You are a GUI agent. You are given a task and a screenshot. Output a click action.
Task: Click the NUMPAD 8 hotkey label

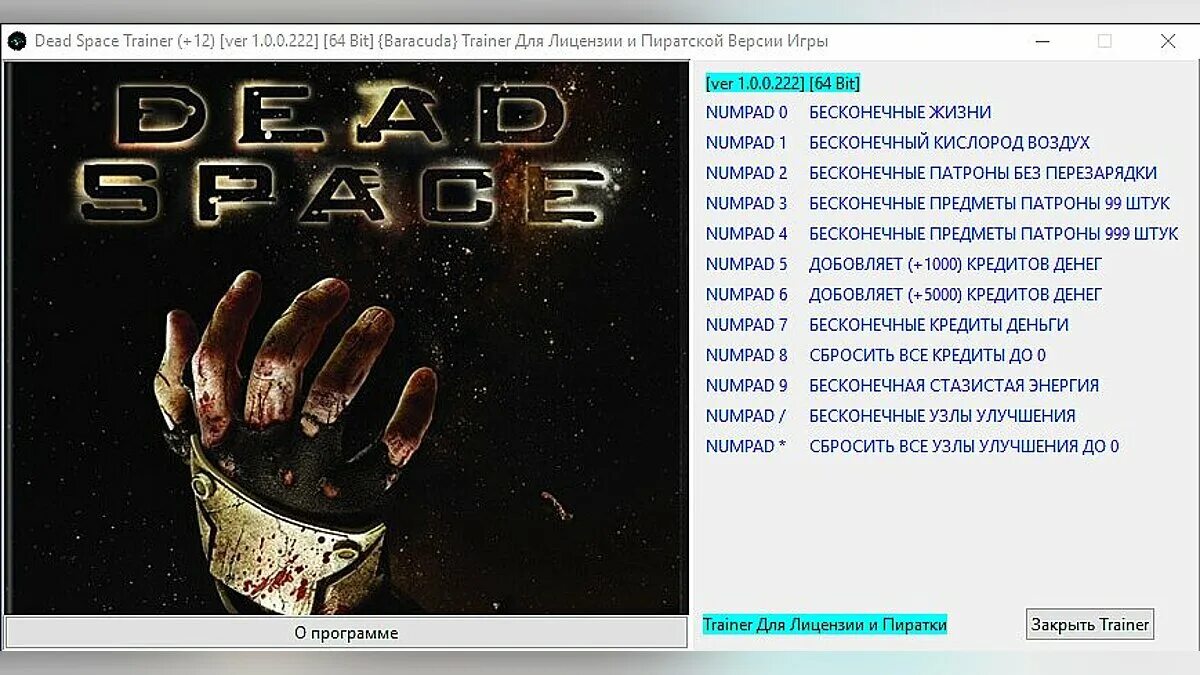pyautogui.click(x=747, y=355)
